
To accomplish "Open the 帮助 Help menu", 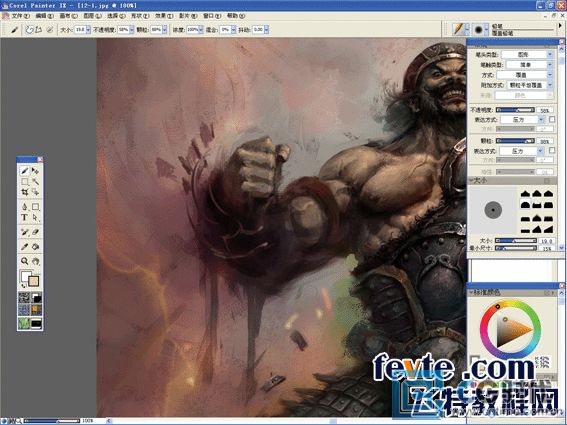I will click(x=236, y=16).
